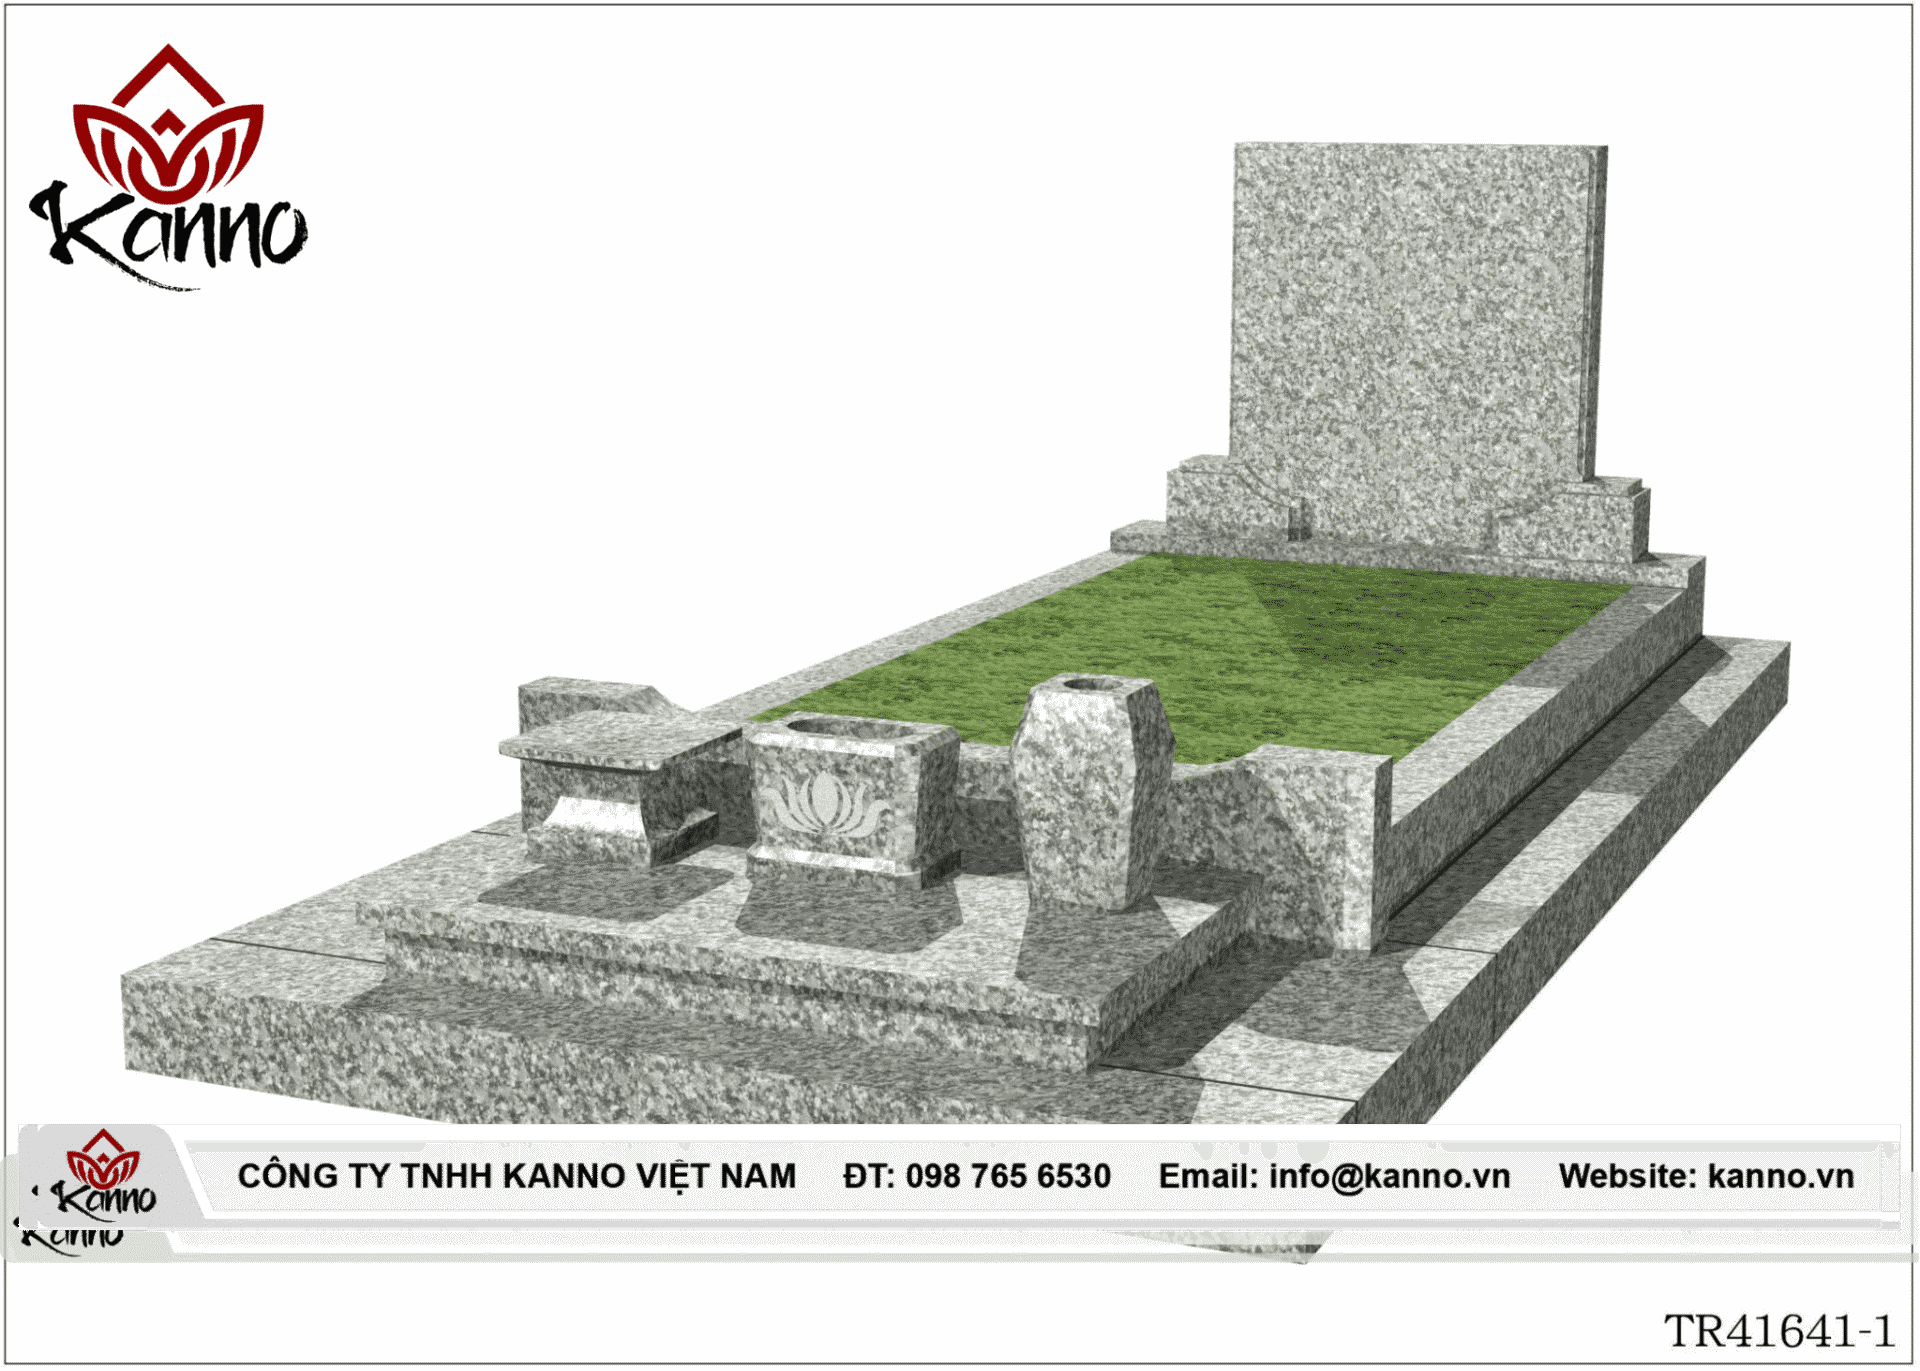Click the large Kanno logo at top left
Image resolution: width=1920 pixels, height=1371 pixels.
(x=168, y=167)
